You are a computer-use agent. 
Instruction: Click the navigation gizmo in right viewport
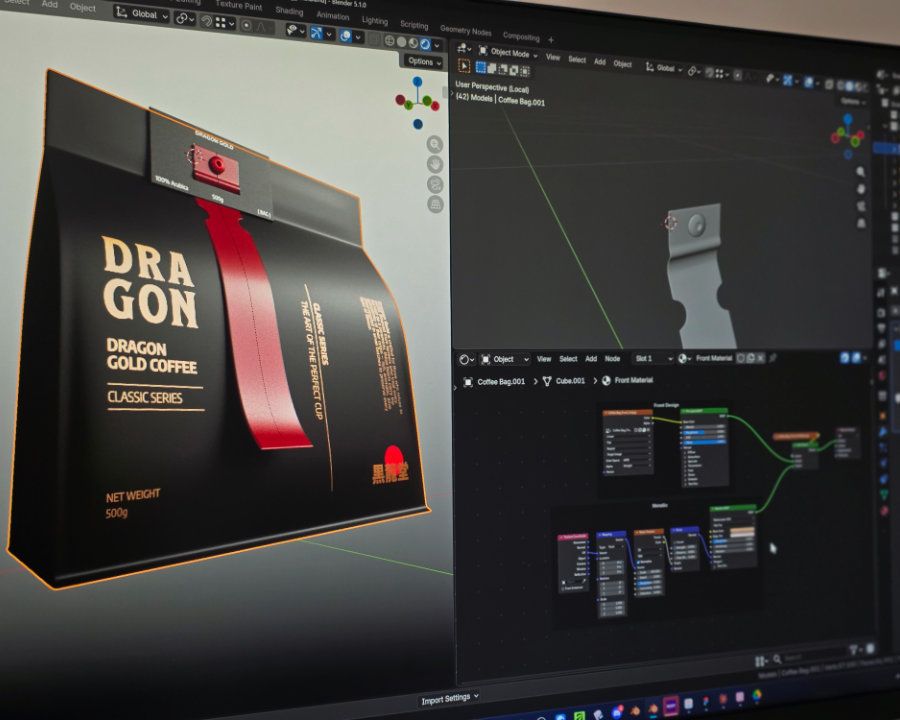[848, 136]
